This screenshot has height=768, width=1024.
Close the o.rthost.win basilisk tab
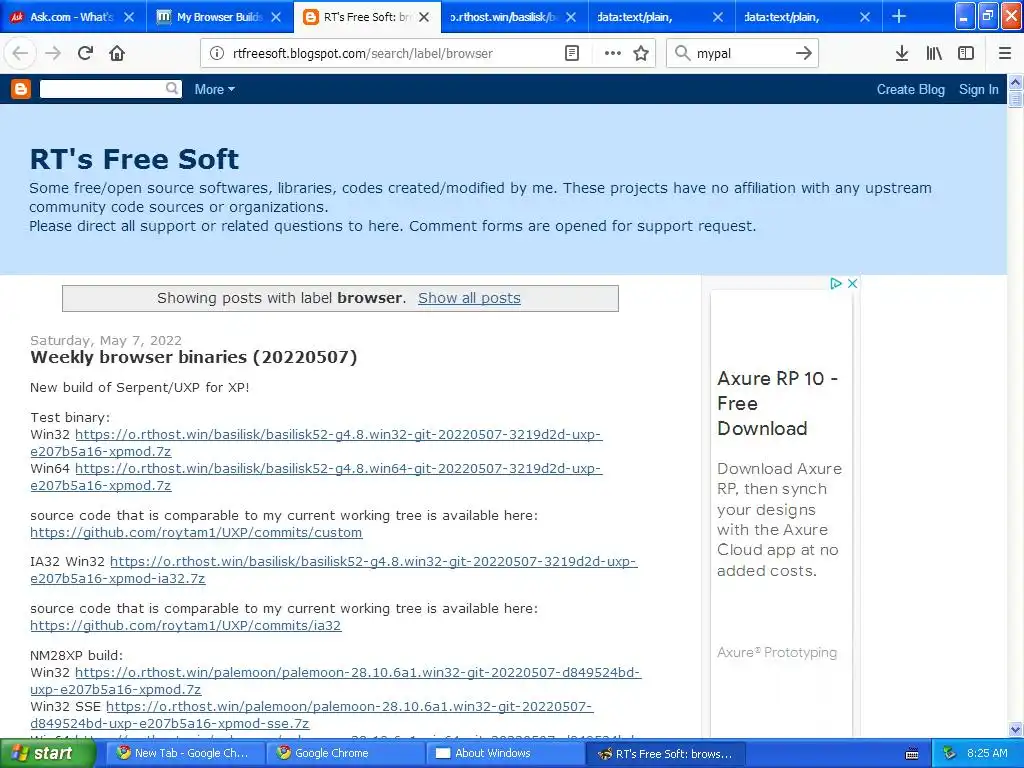tap(571, 17)
